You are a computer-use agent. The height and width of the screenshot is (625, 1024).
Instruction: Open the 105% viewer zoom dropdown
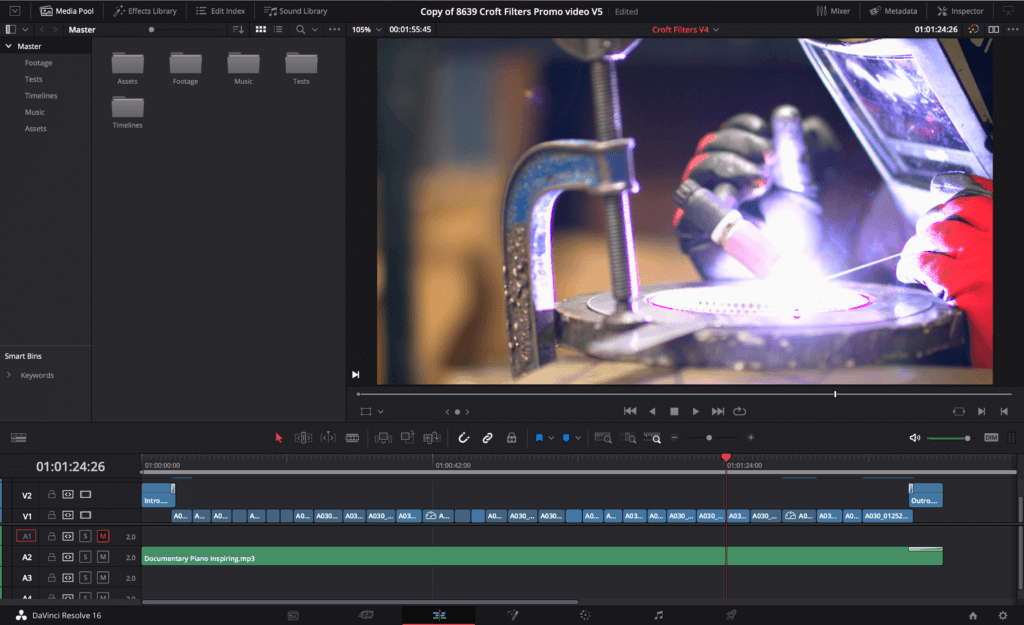click(366, 29)
